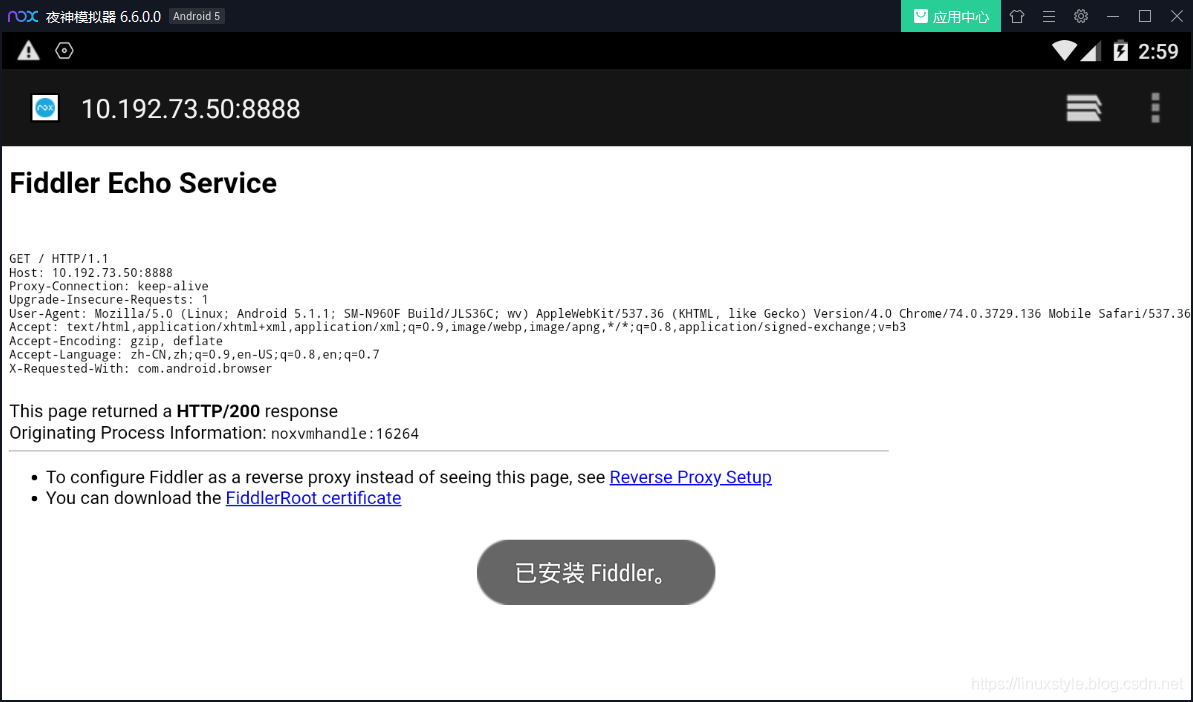
Task: Tap the warning triangle notification icon
Action: click(x=28, y=51)
